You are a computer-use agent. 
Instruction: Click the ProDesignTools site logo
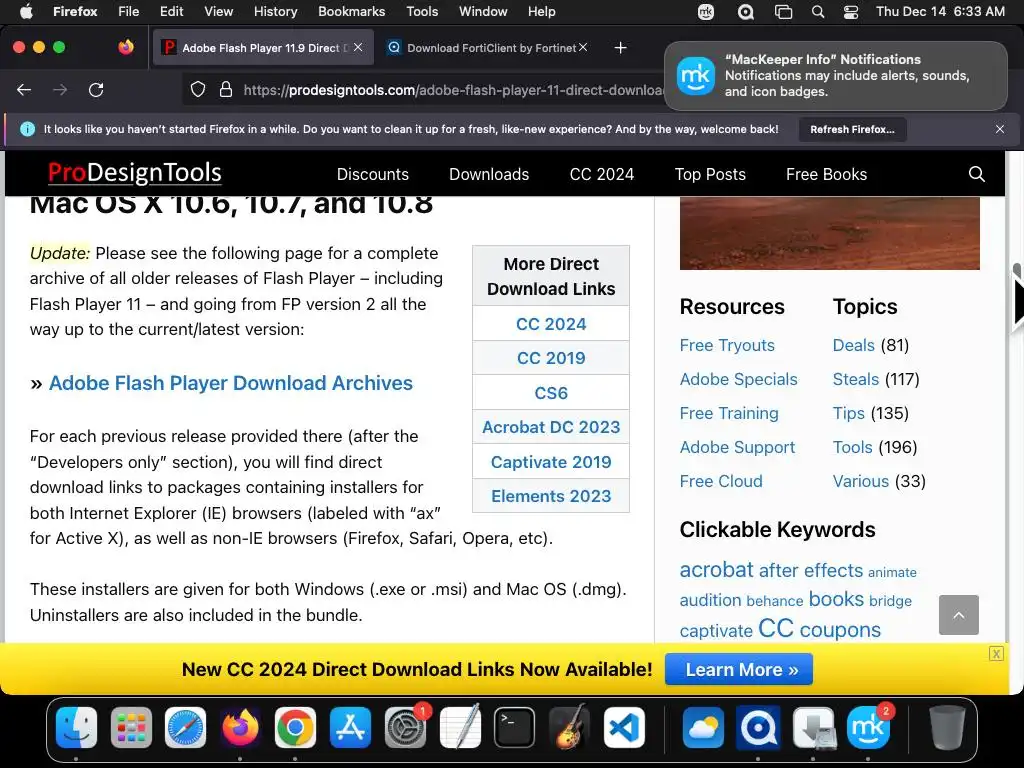pos(135,172)
